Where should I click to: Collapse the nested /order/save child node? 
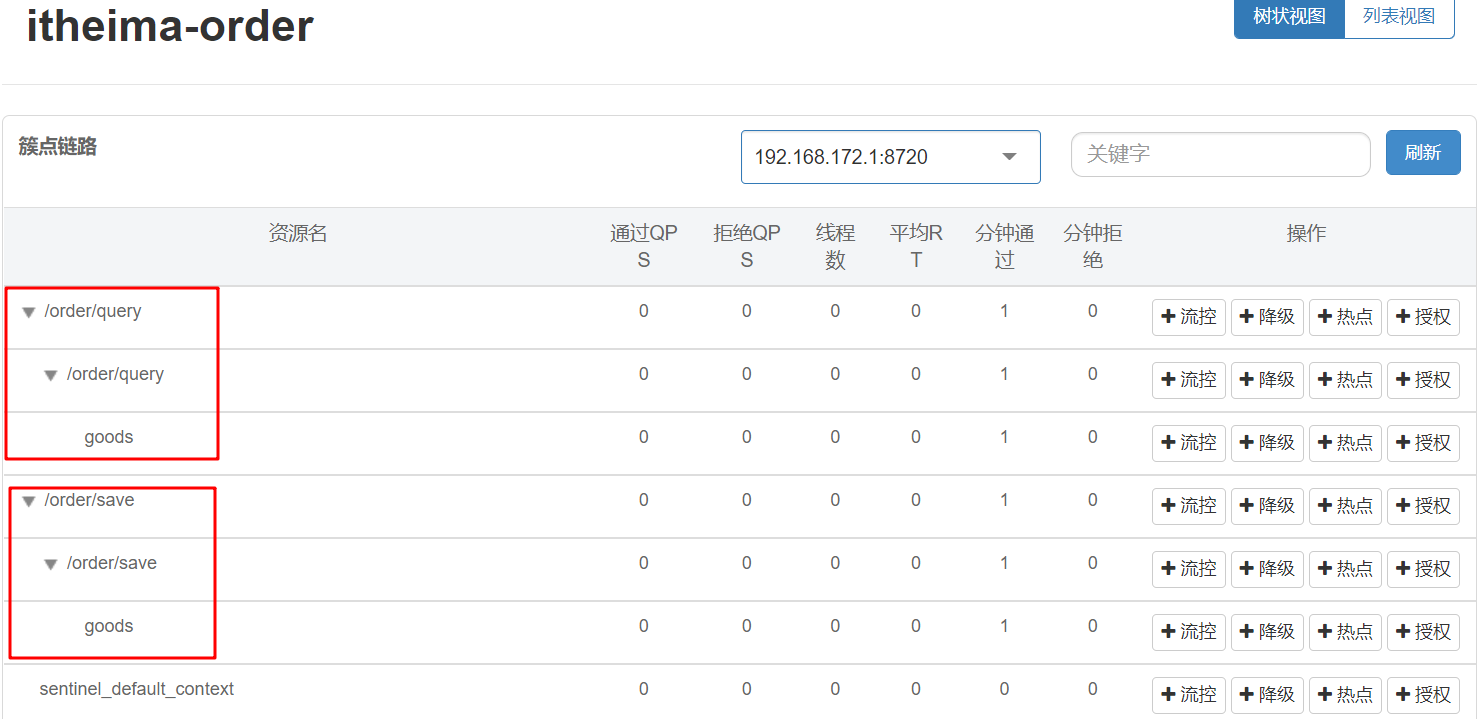point(51,564)
